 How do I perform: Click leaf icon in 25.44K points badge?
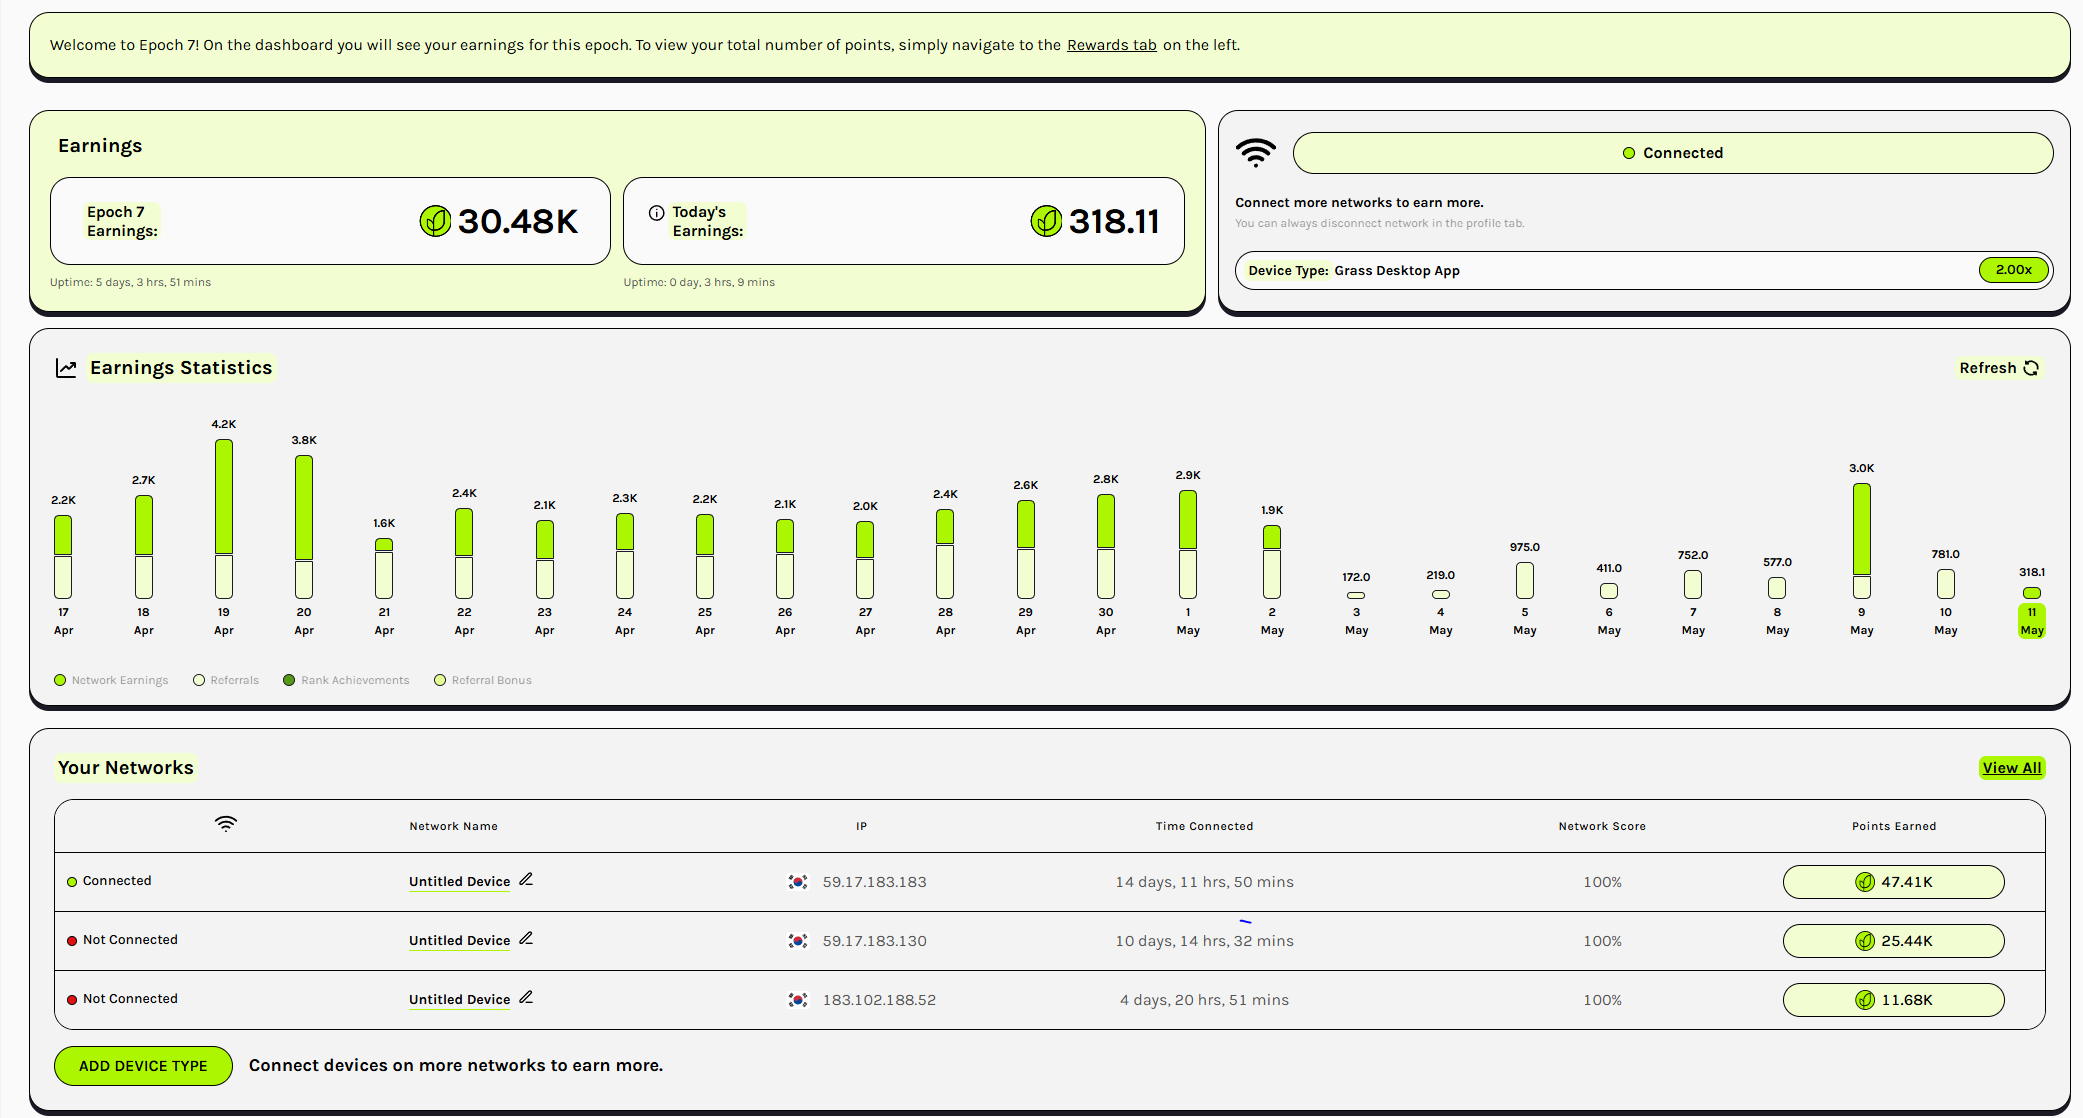[1865, 941]
